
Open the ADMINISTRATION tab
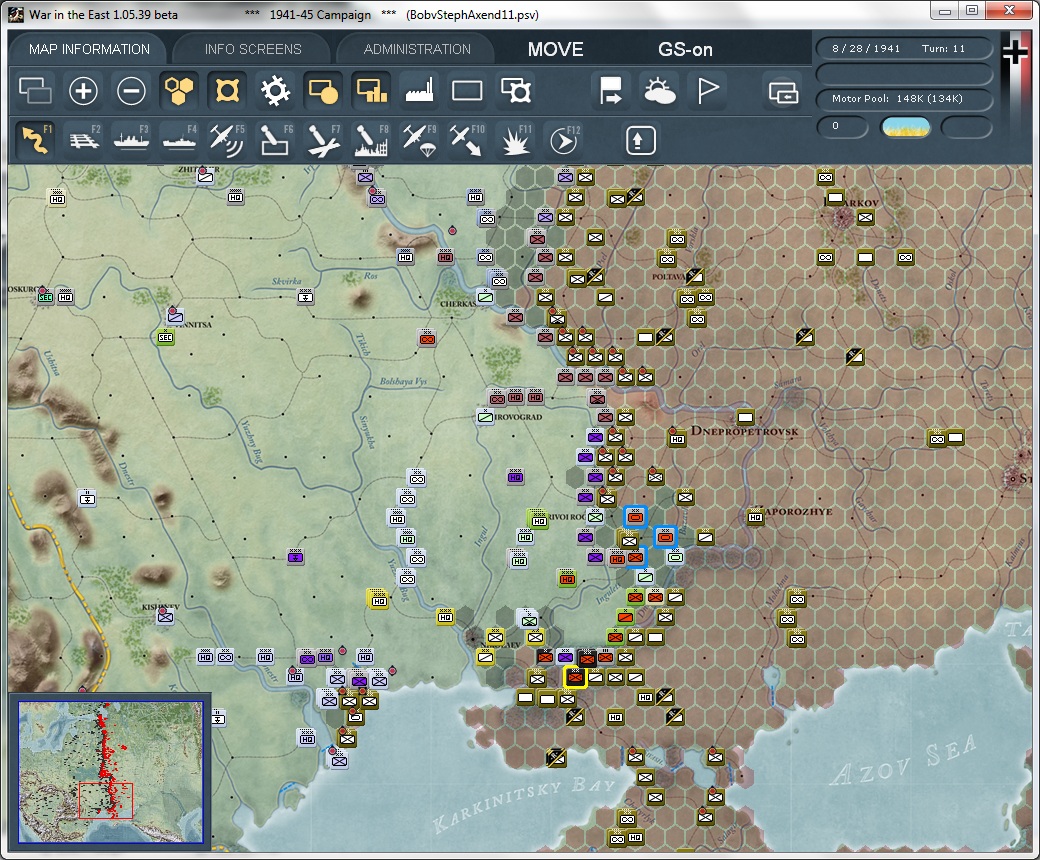pyautogui.click(x=417, y=49)
